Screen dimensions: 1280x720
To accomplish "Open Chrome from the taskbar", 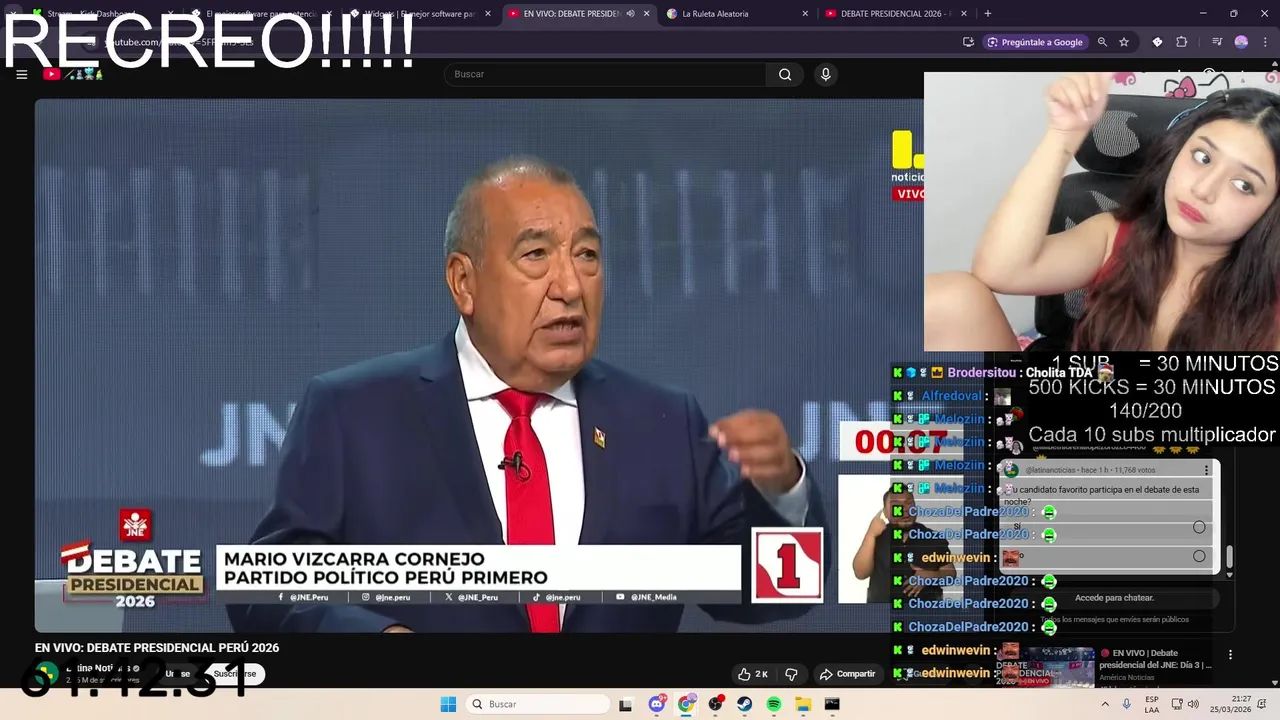I will click(686, 704).
